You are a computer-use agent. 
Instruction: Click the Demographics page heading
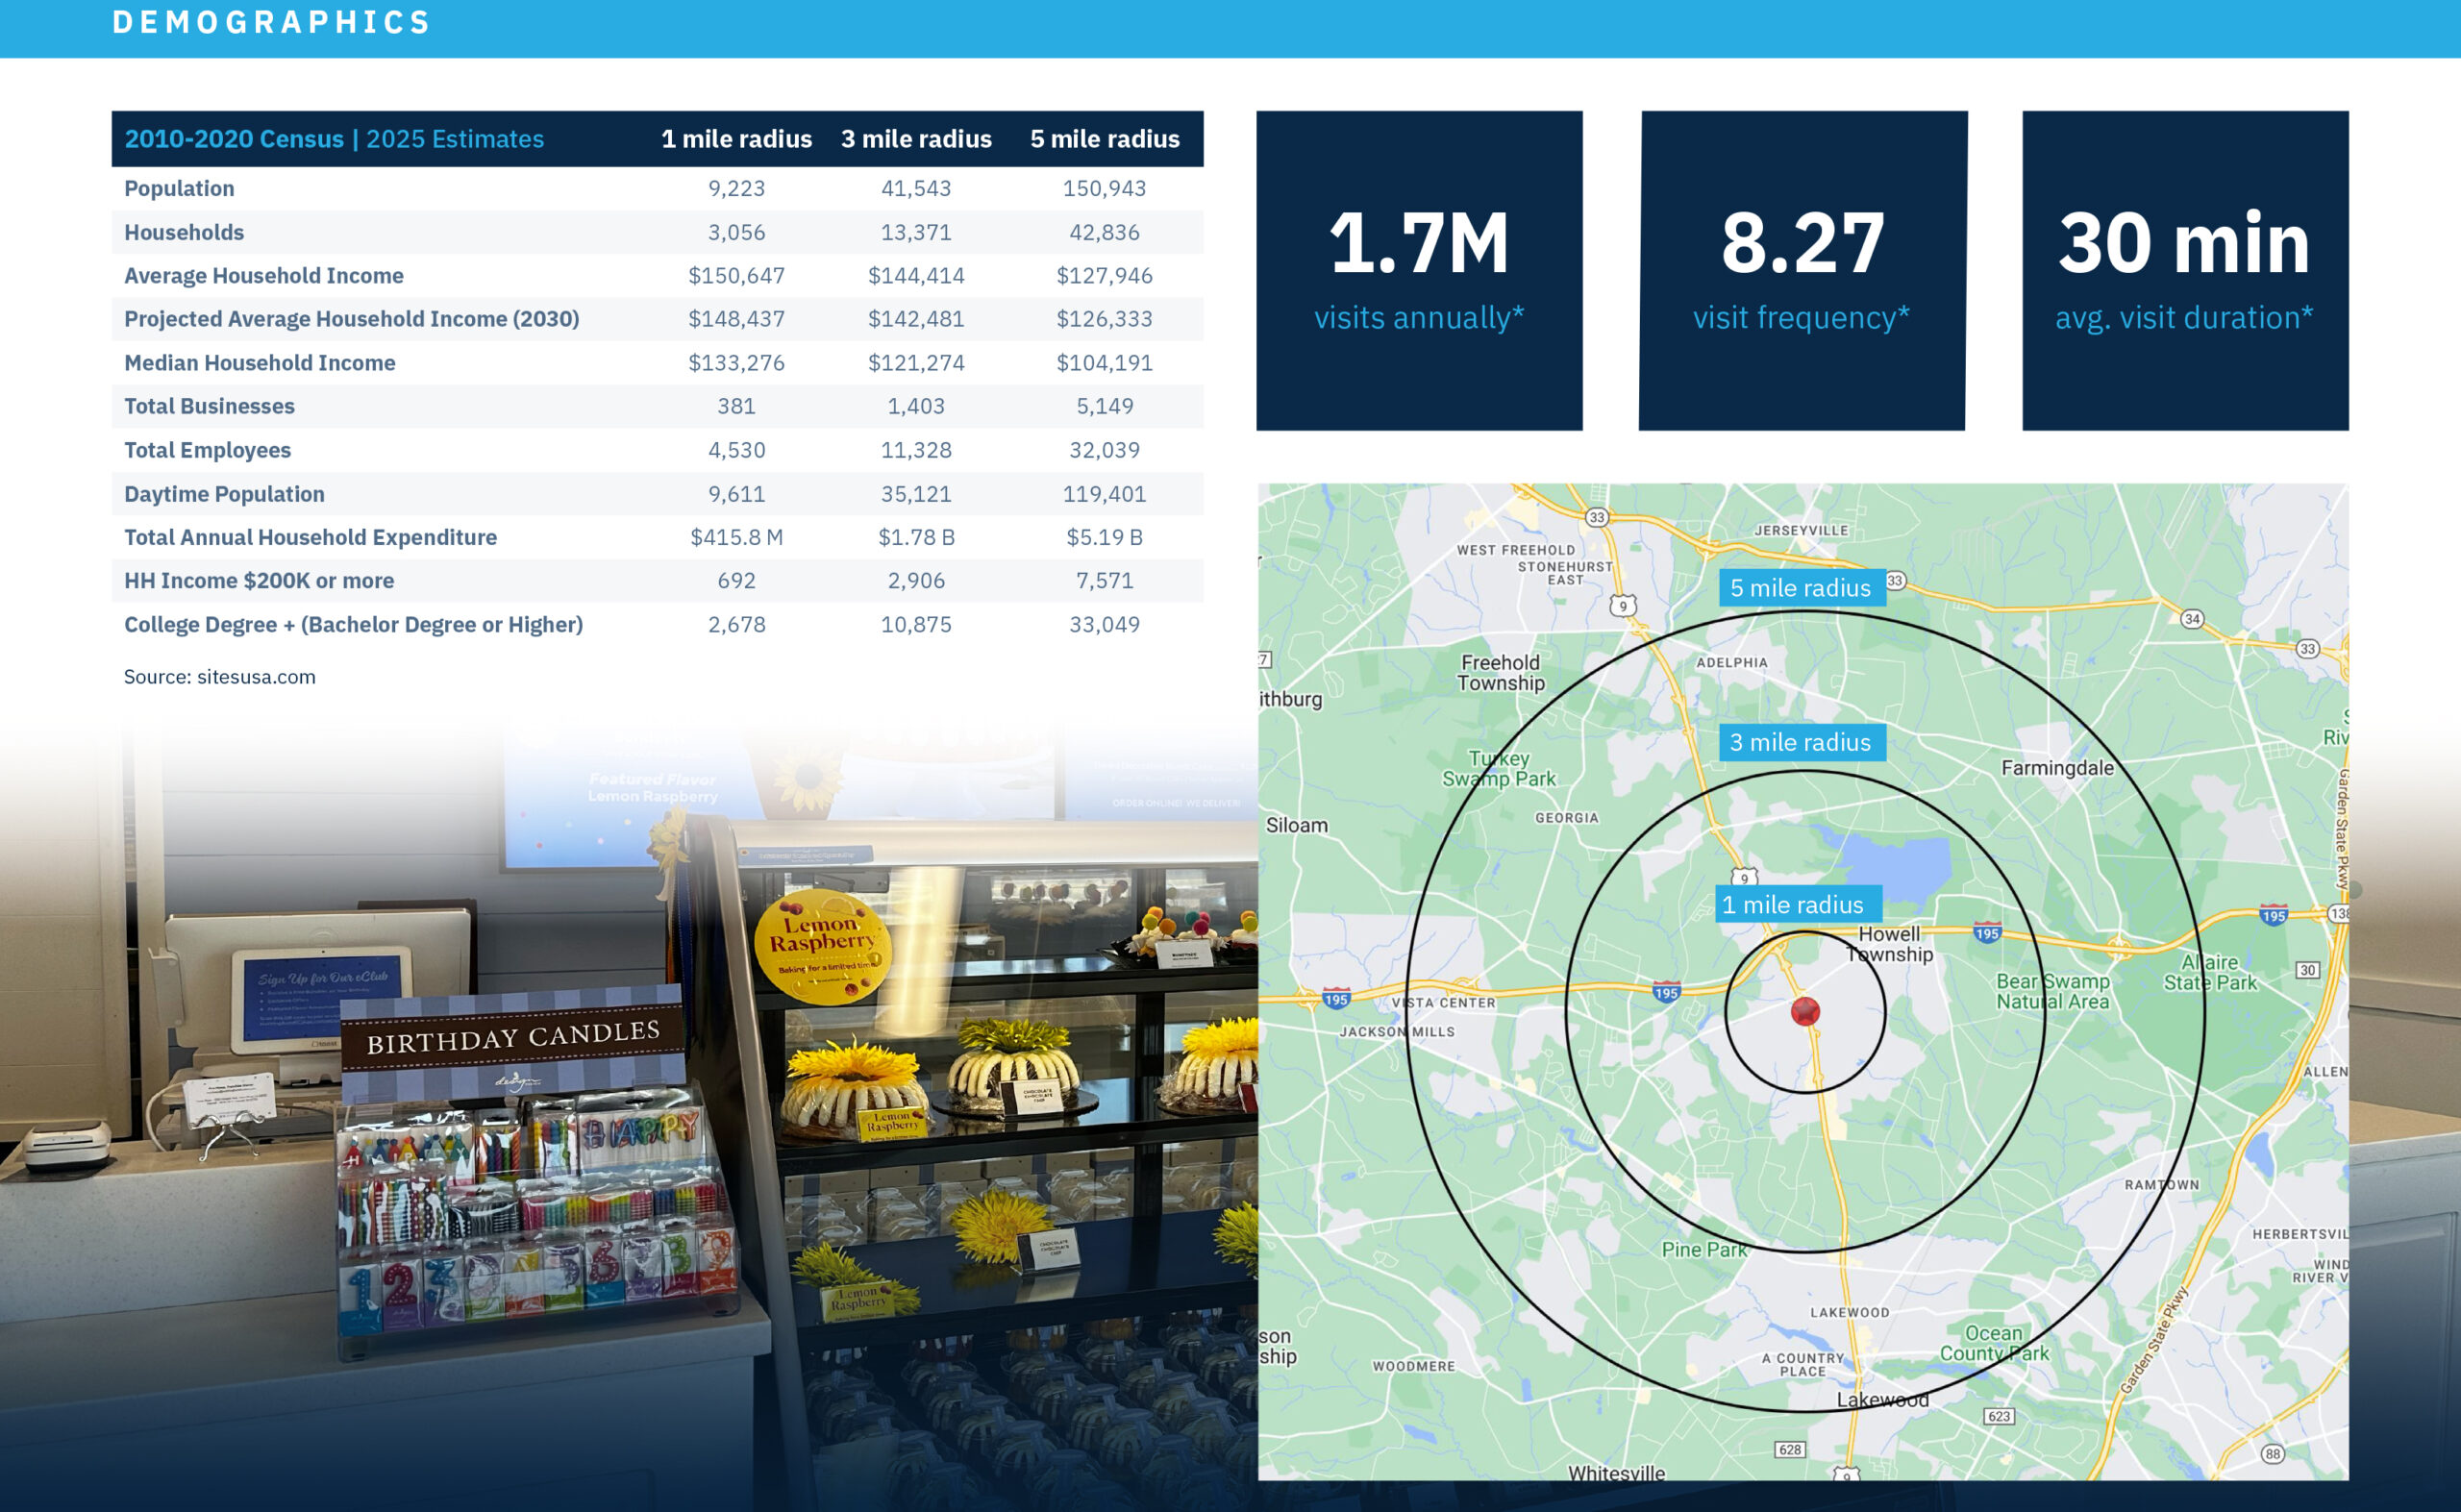271,22
